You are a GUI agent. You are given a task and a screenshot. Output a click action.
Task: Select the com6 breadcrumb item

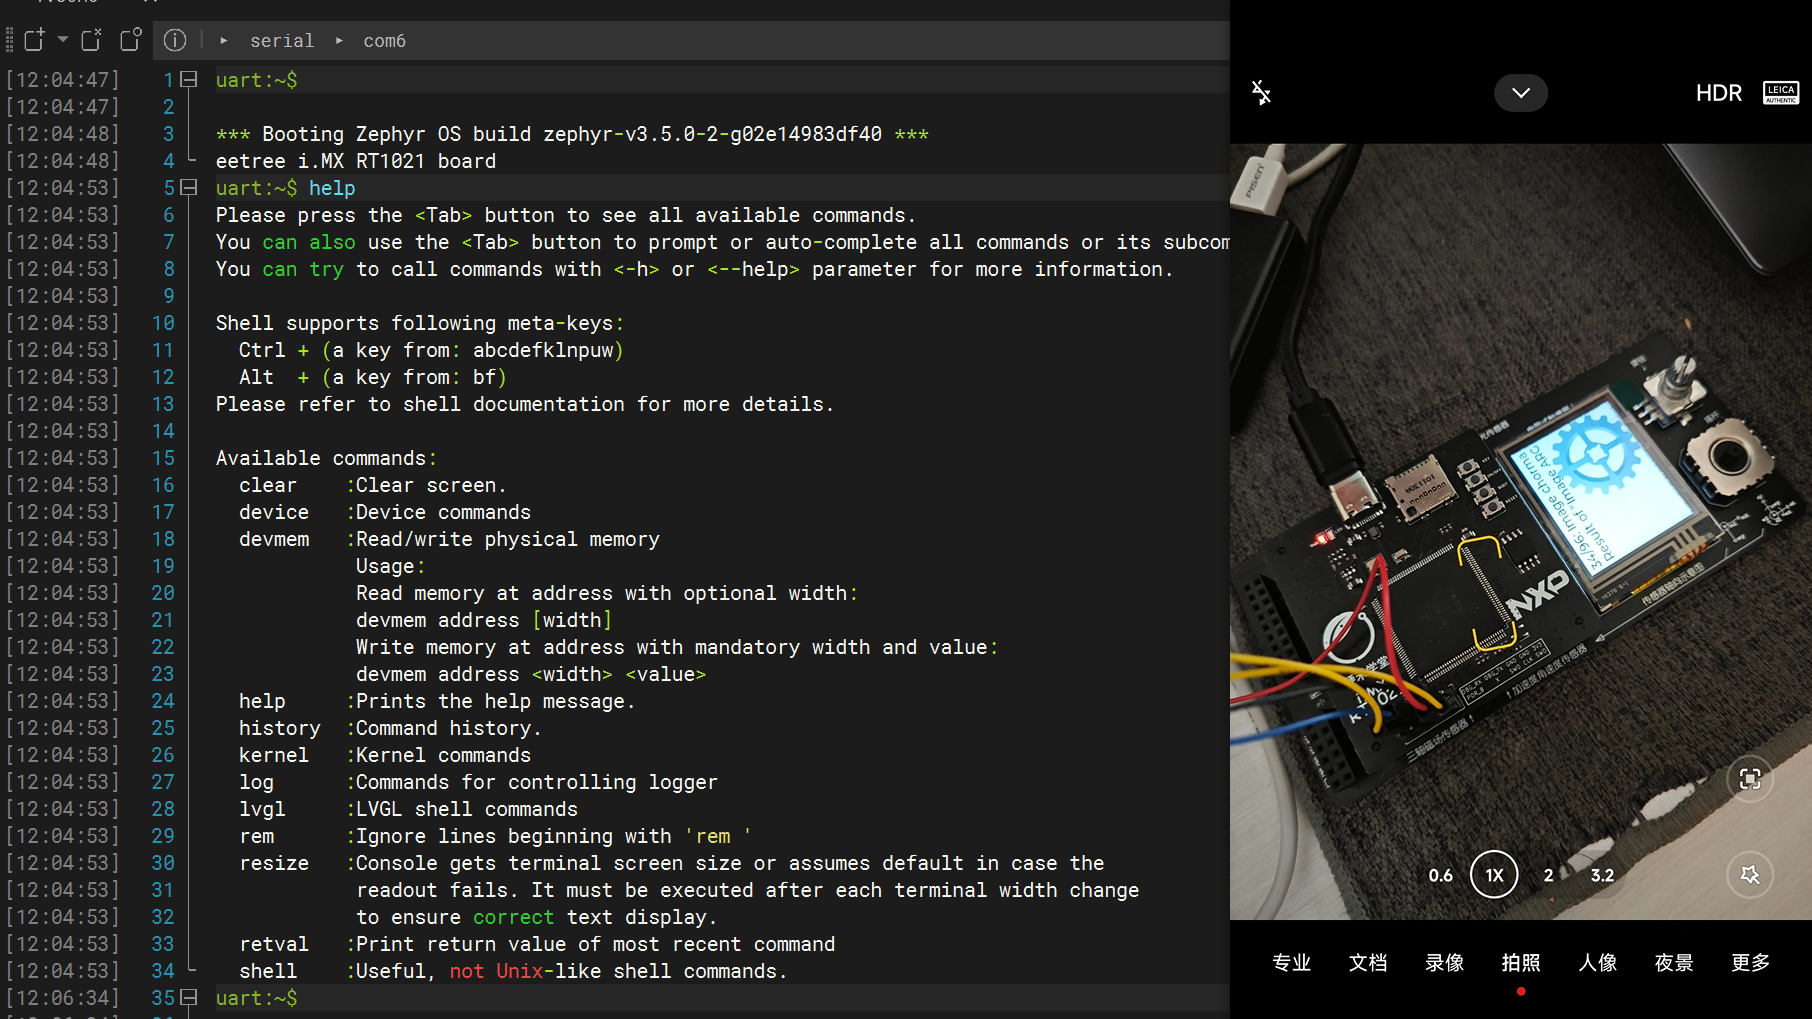(384, 41)
